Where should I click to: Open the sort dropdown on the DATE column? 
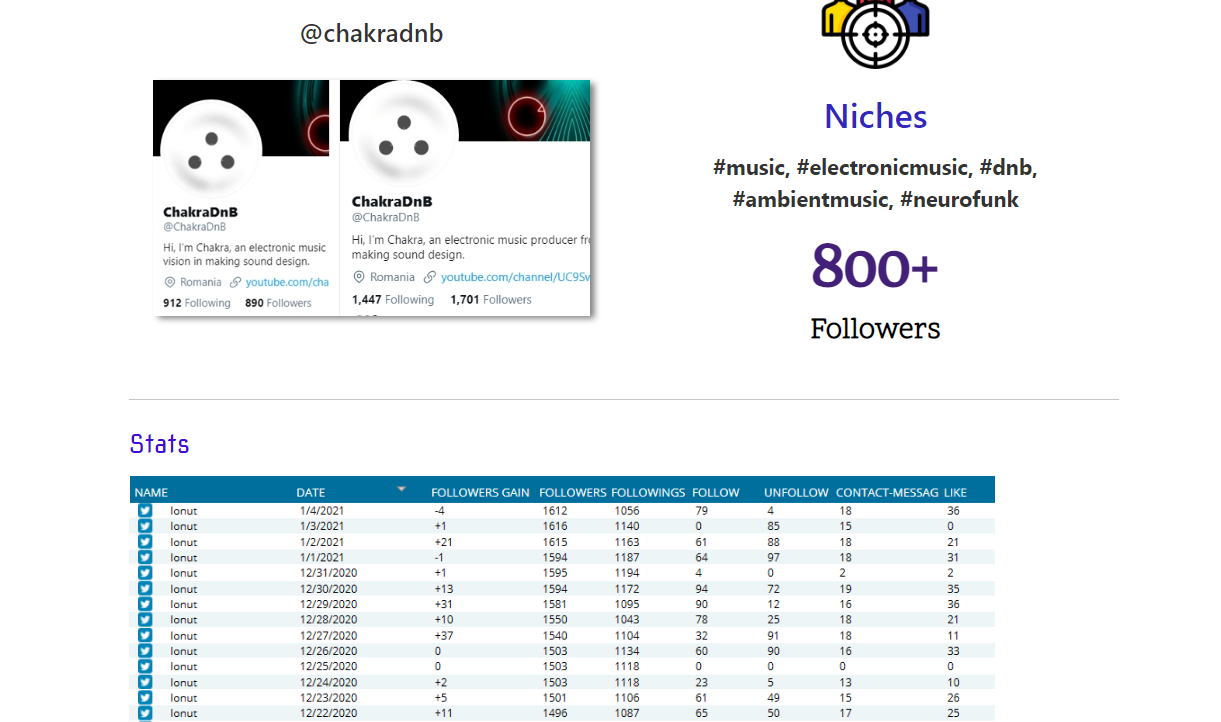point(401,489)
